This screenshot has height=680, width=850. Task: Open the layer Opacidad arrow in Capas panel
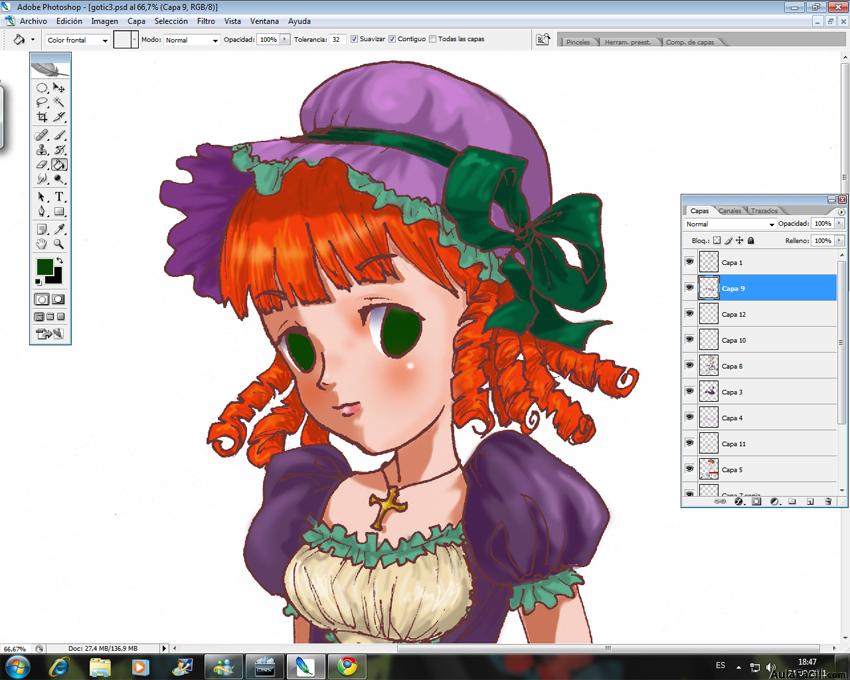point(839,223)
